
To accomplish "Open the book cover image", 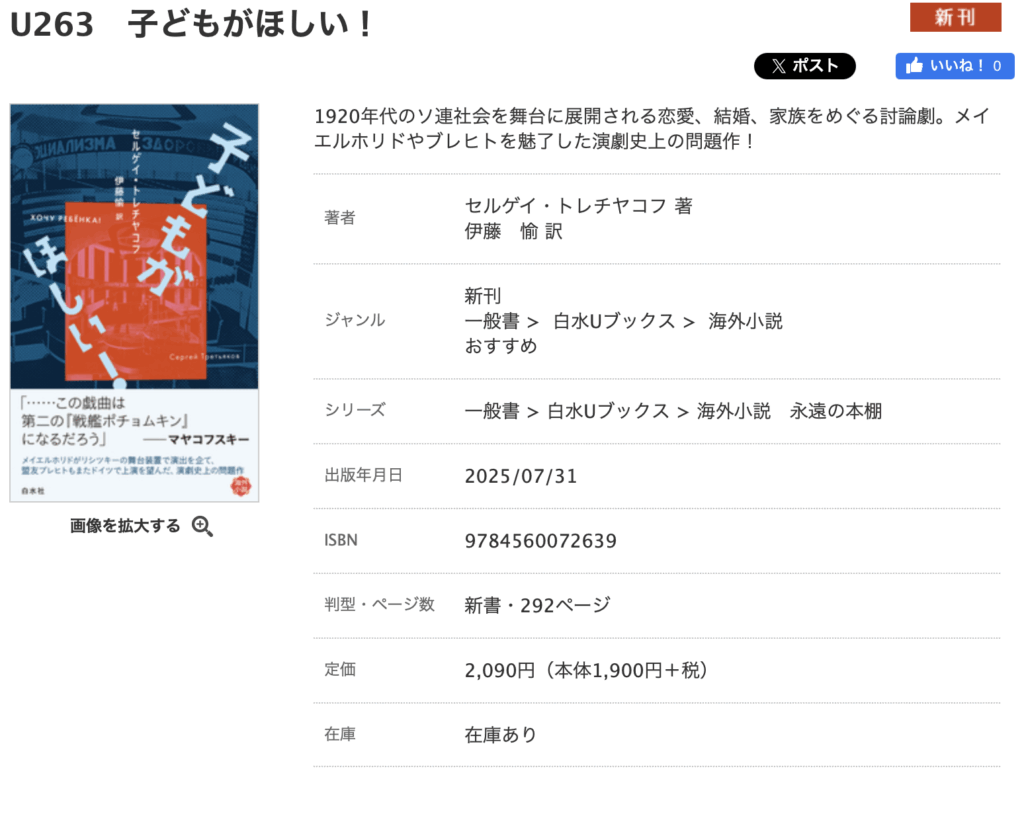I will point(135,303).
